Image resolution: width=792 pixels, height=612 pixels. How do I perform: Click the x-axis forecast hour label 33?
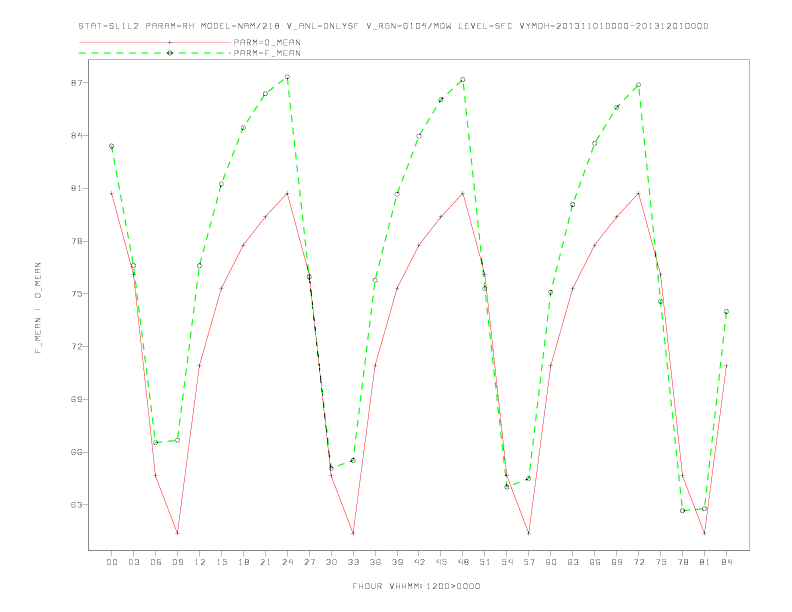point(353,562)
